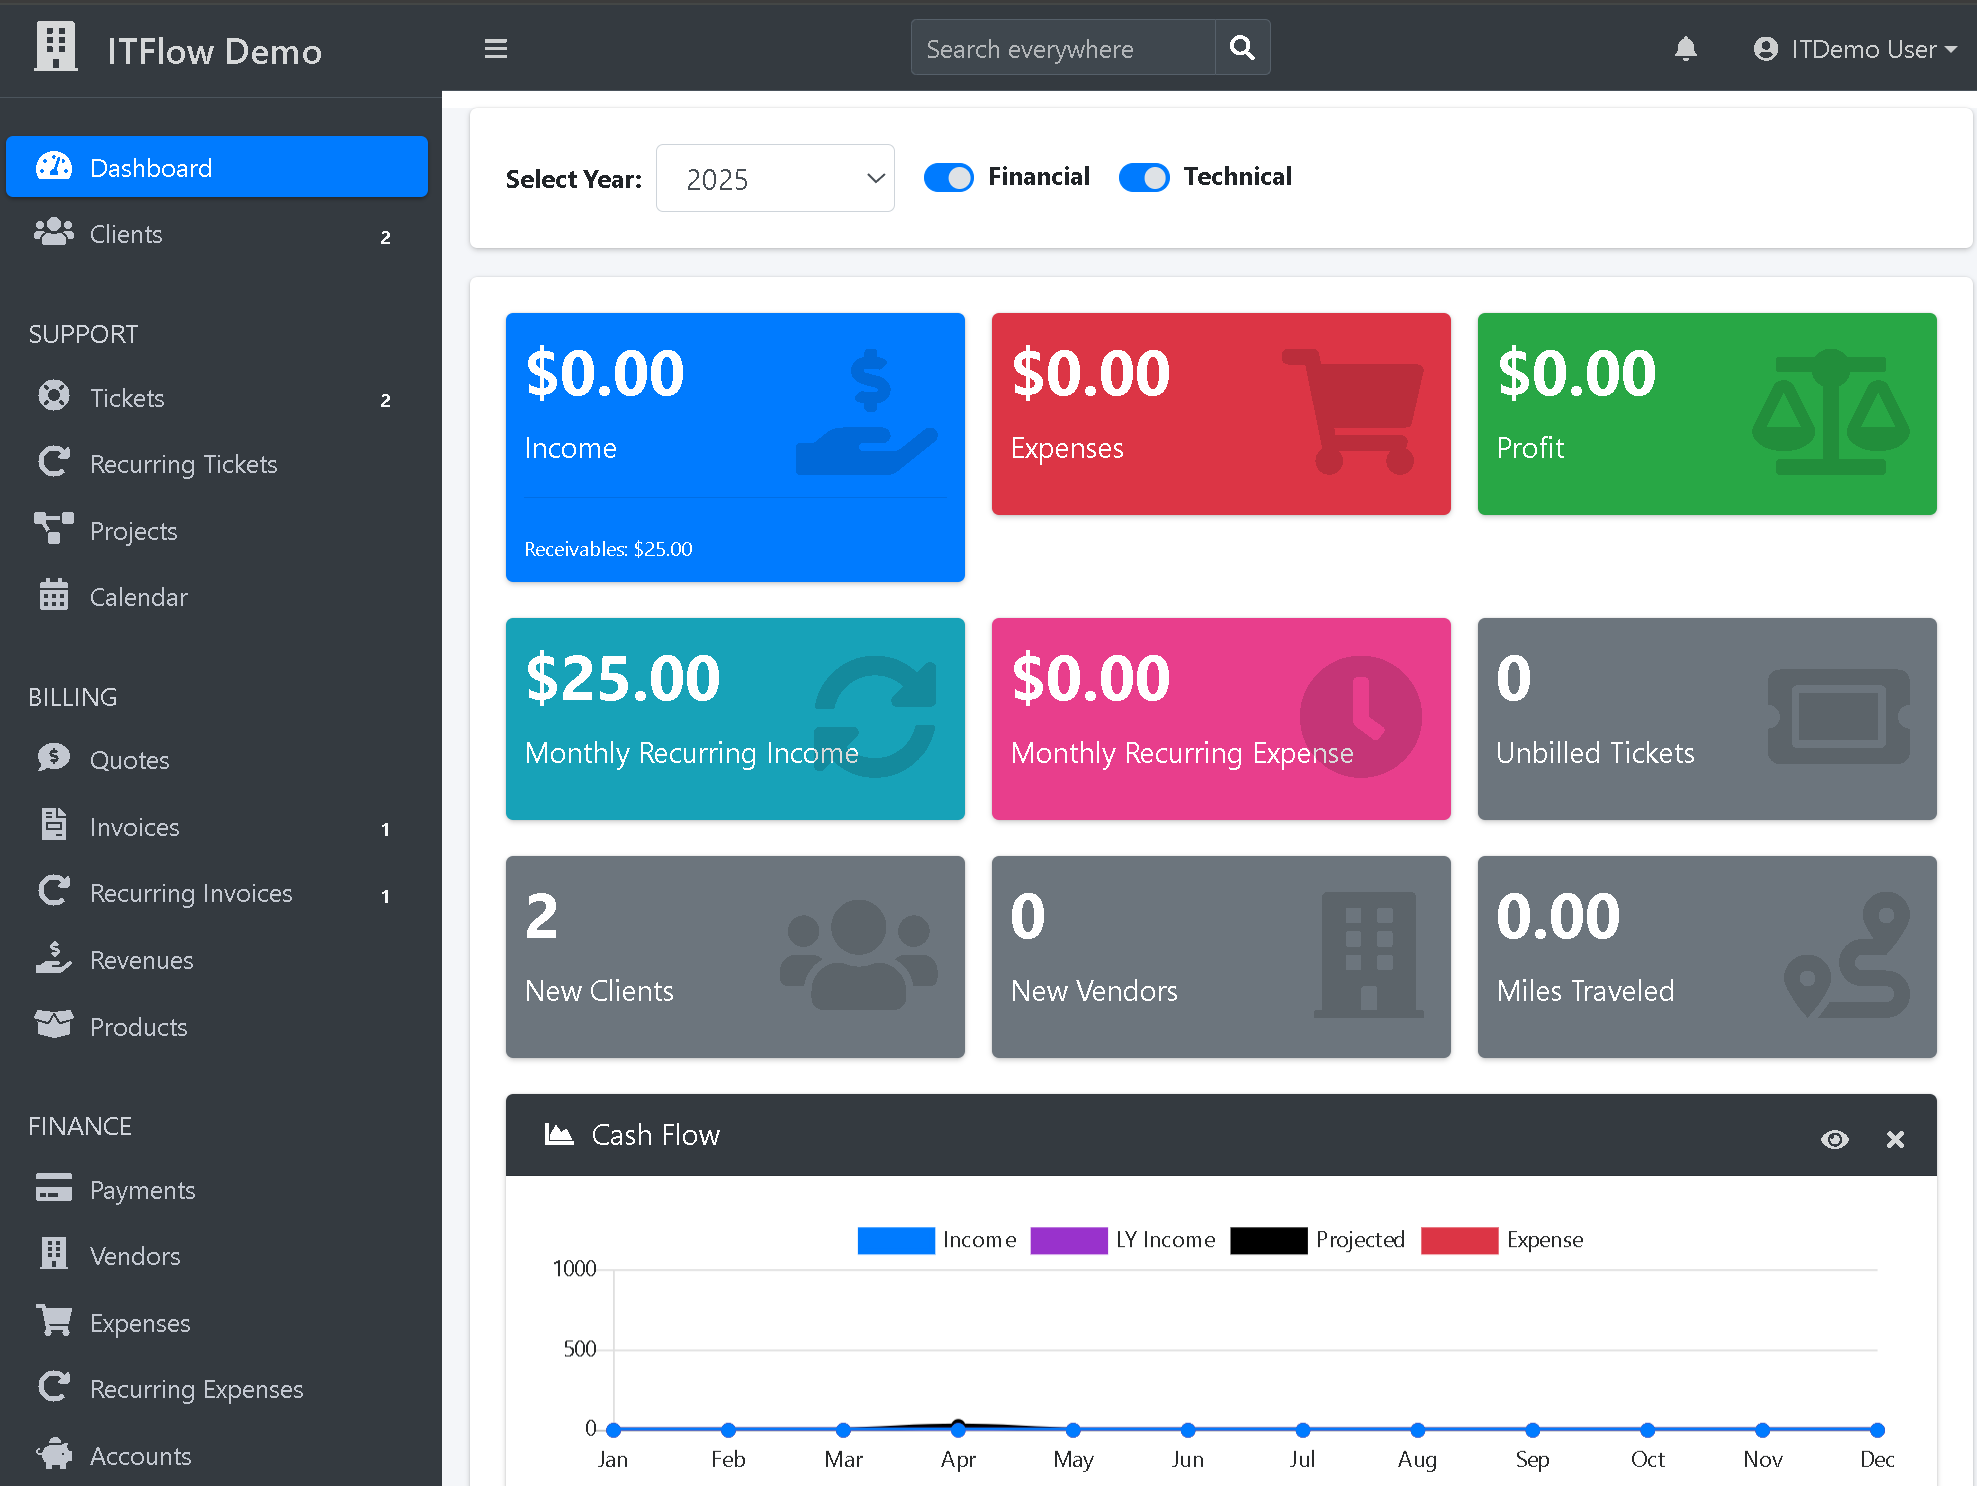Toggle the Income legend color swatch
The image size is (1977, 1486).
click(895, 1240)
